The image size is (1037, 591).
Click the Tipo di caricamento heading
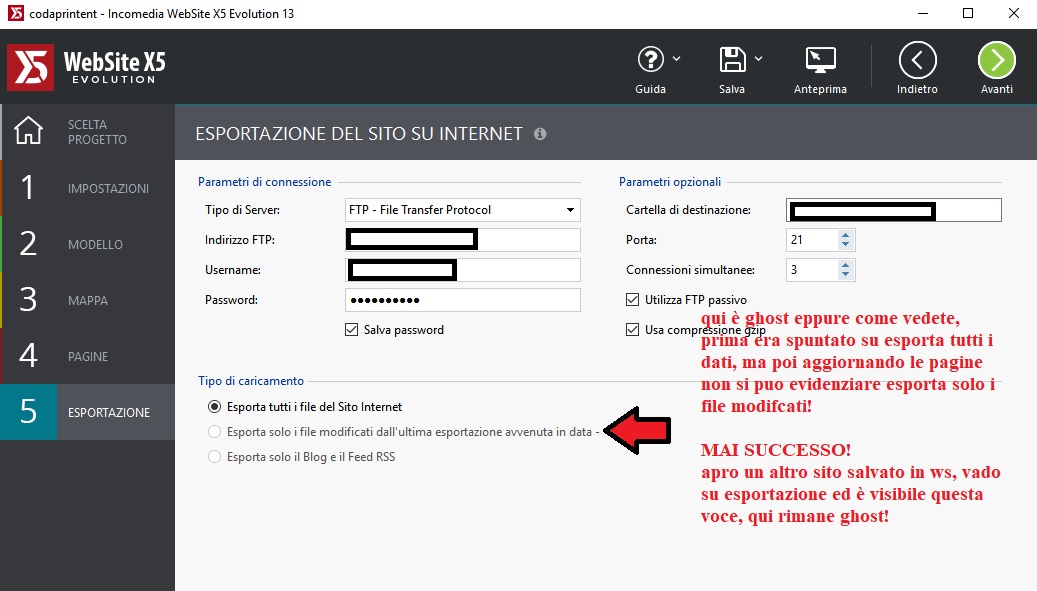(x=251, y=381)
